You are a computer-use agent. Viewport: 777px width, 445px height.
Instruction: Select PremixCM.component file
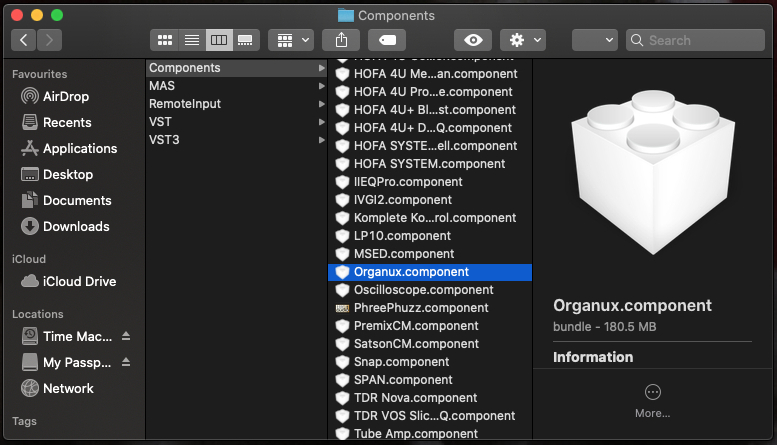click(x=430, y=326)
